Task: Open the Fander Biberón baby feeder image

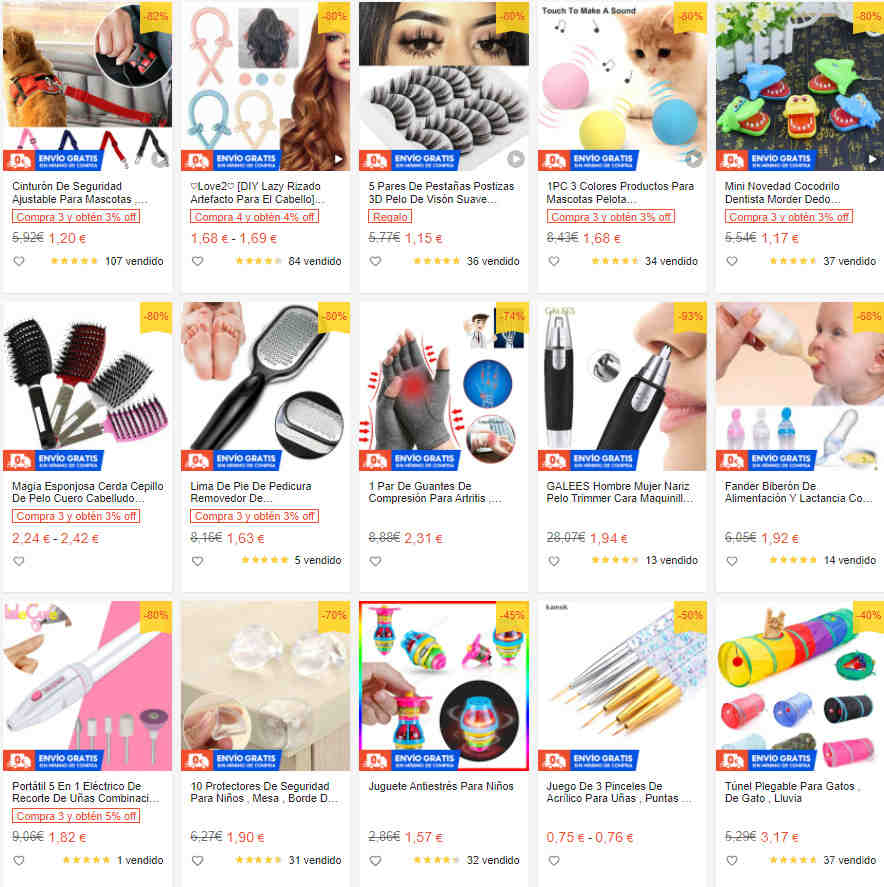Action: click(x=800, y=386)
